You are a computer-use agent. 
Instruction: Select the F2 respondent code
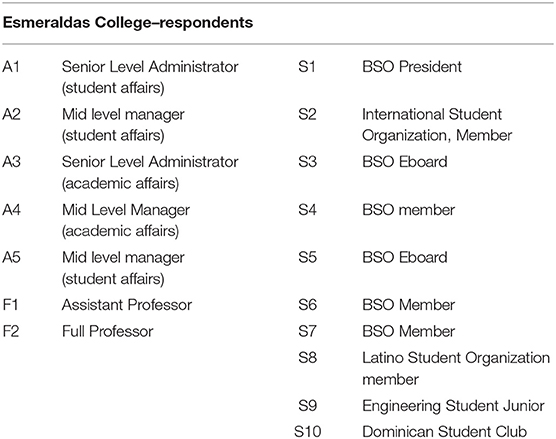11,331
